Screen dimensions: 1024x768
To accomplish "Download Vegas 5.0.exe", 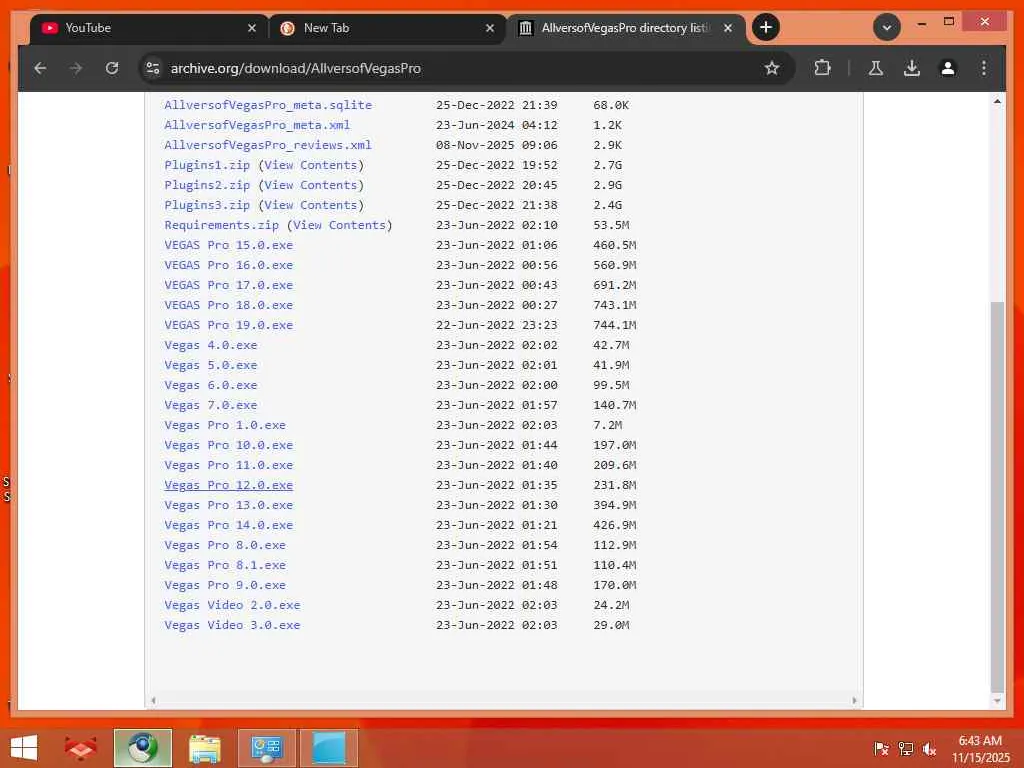I will pos(210,365).
